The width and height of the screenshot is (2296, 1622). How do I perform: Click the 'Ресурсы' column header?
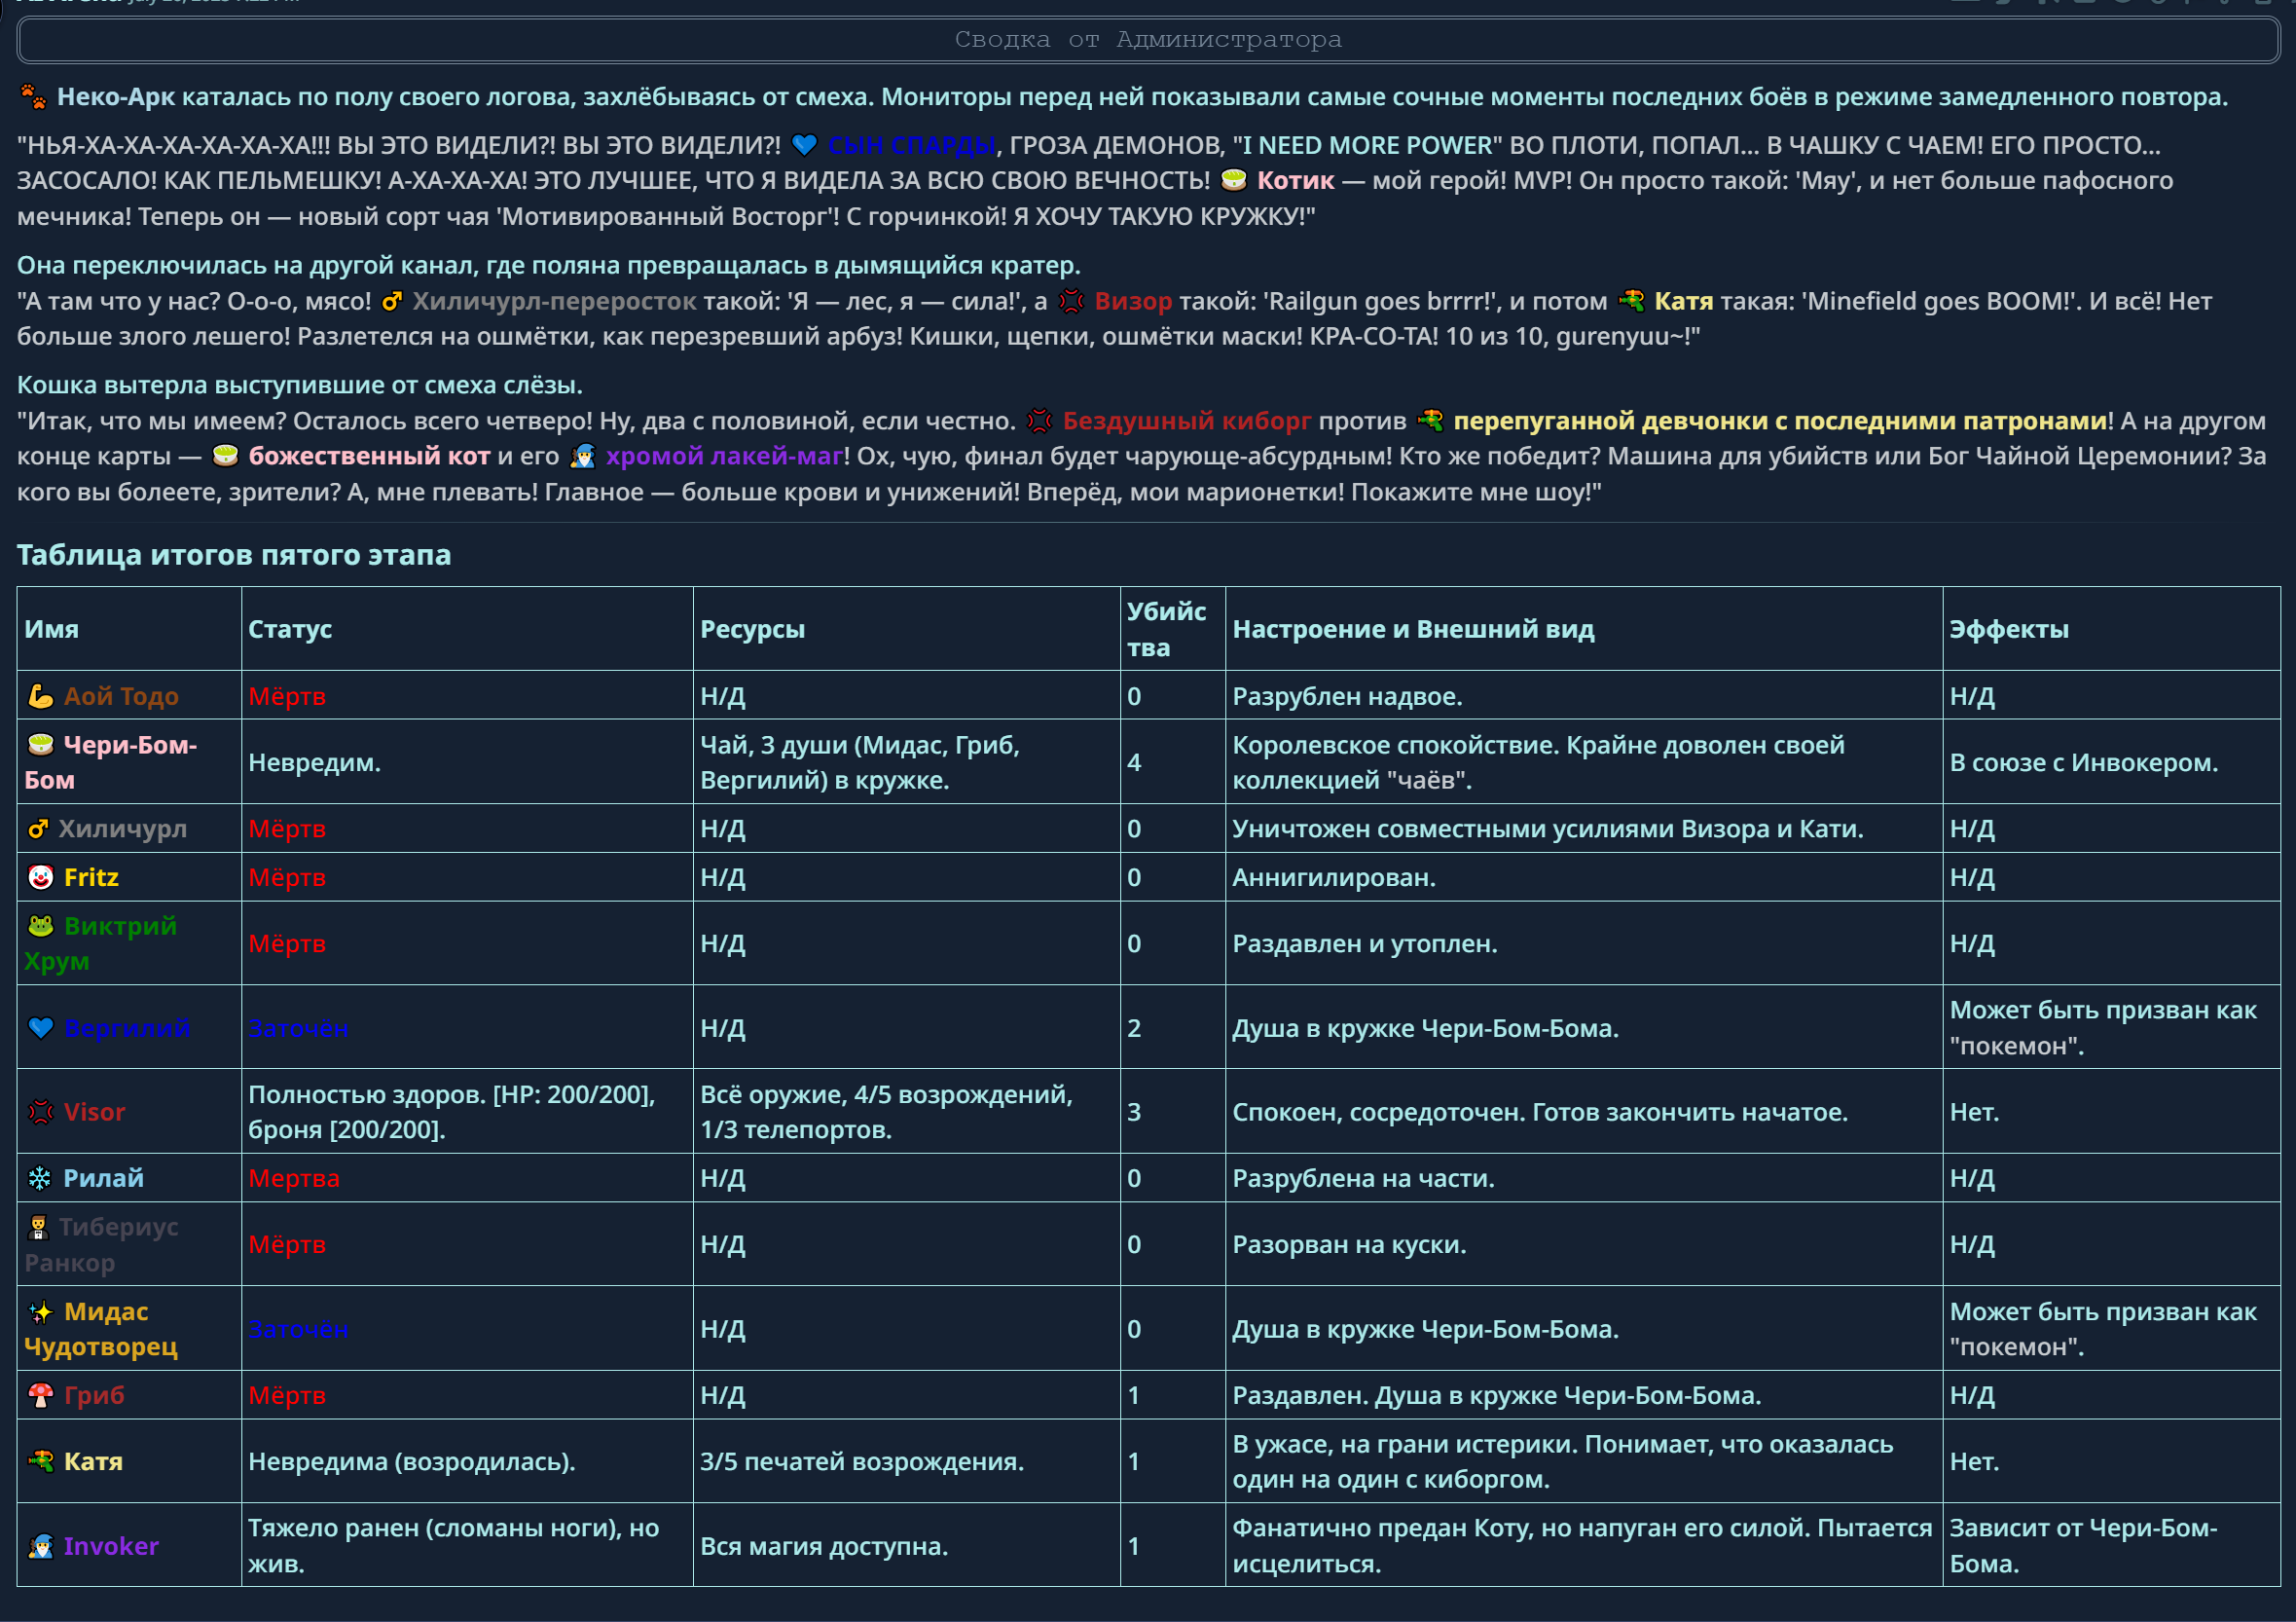[752, 629]
